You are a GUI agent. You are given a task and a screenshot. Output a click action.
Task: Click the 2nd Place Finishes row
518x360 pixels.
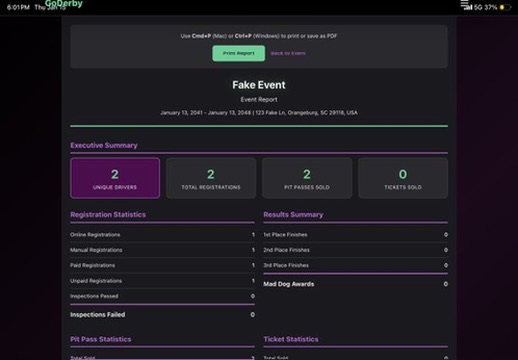pyautogui.click(x=356, y=250)
